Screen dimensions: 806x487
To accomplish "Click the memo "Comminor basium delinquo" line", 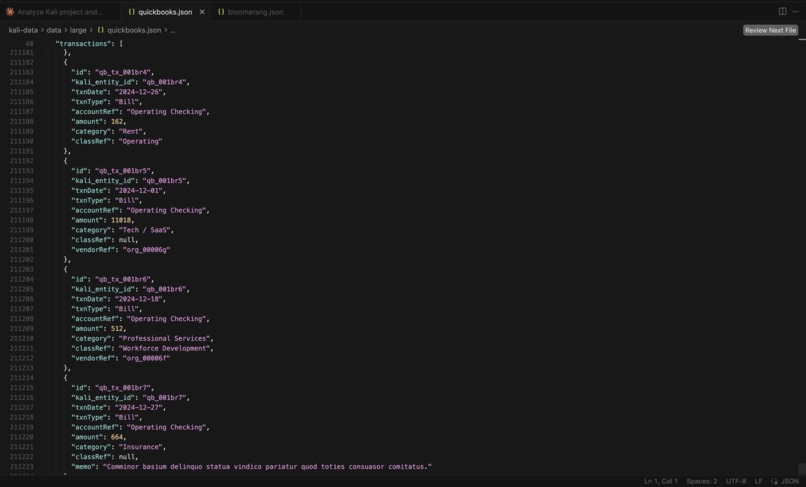I will coord(251,466).
